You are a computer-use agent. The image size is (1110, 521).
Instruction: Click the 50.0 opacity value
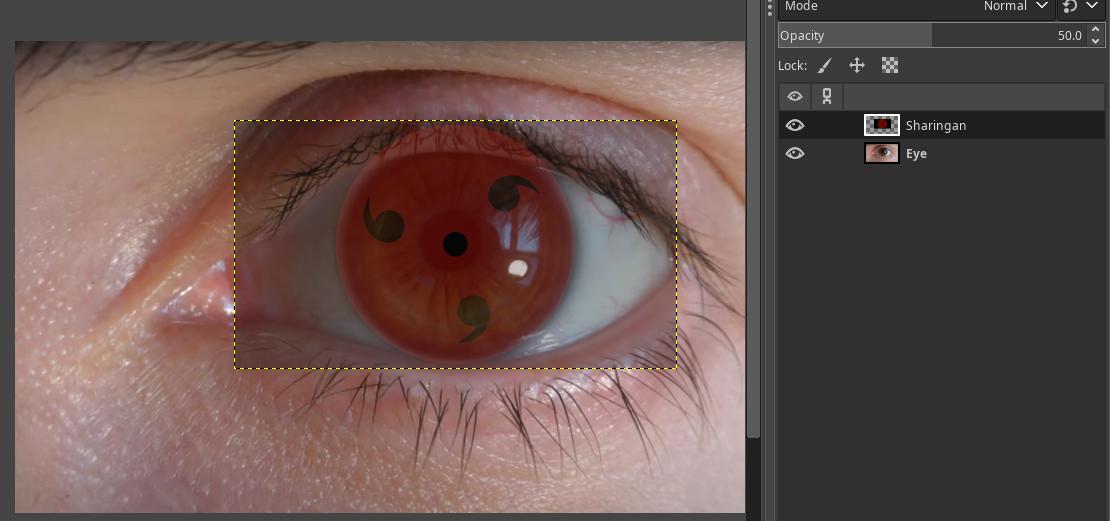(x=1070, y=35)
